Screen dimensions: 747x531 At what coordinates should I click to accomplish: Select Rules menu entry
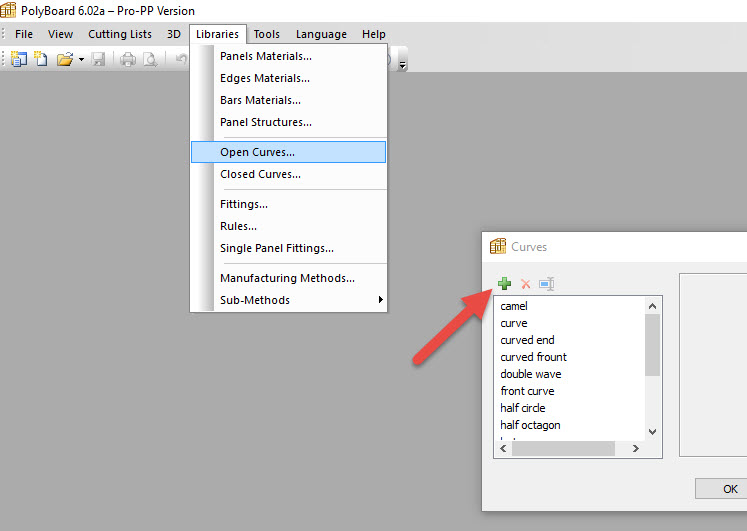click(289, 226)
